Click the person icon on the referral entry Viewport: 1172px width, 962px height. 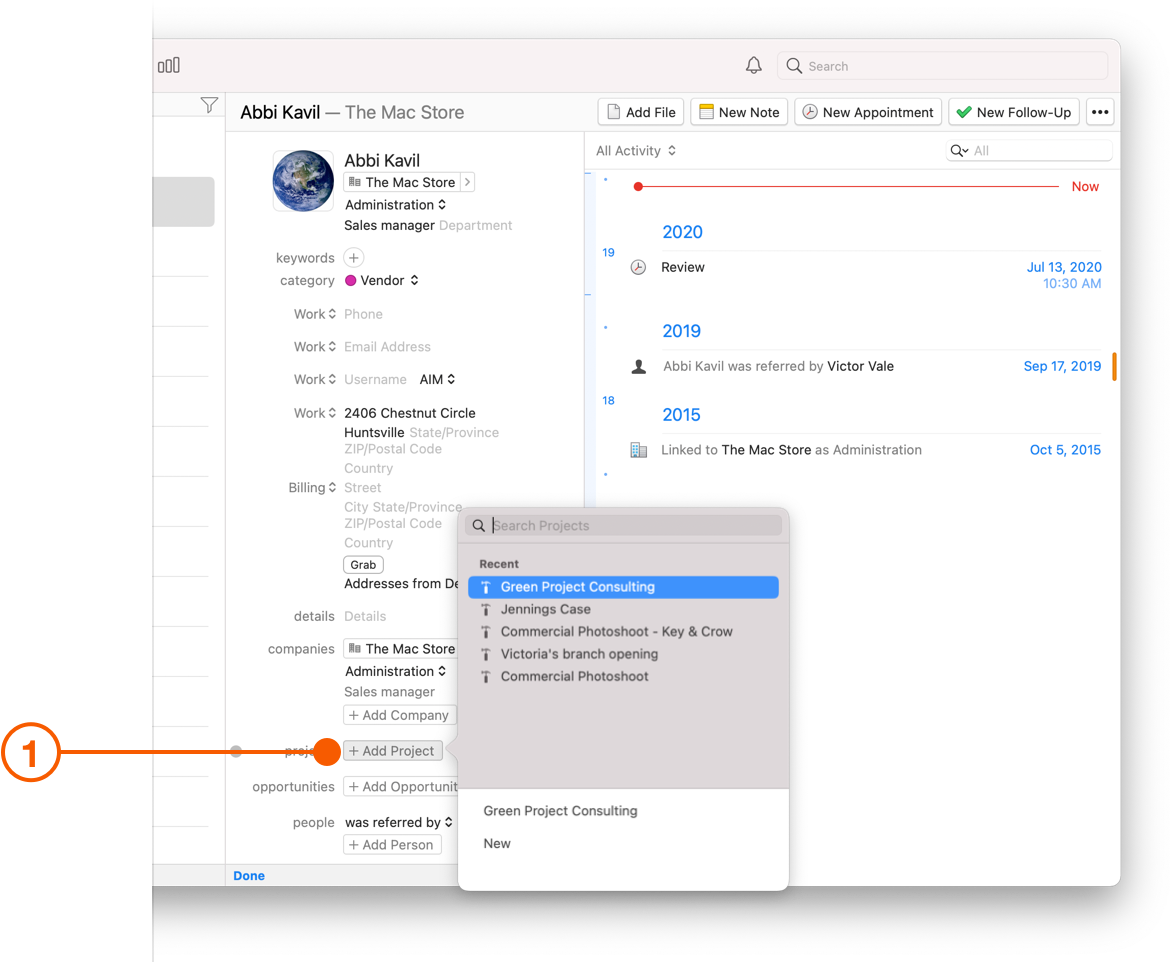pos(638,366)
